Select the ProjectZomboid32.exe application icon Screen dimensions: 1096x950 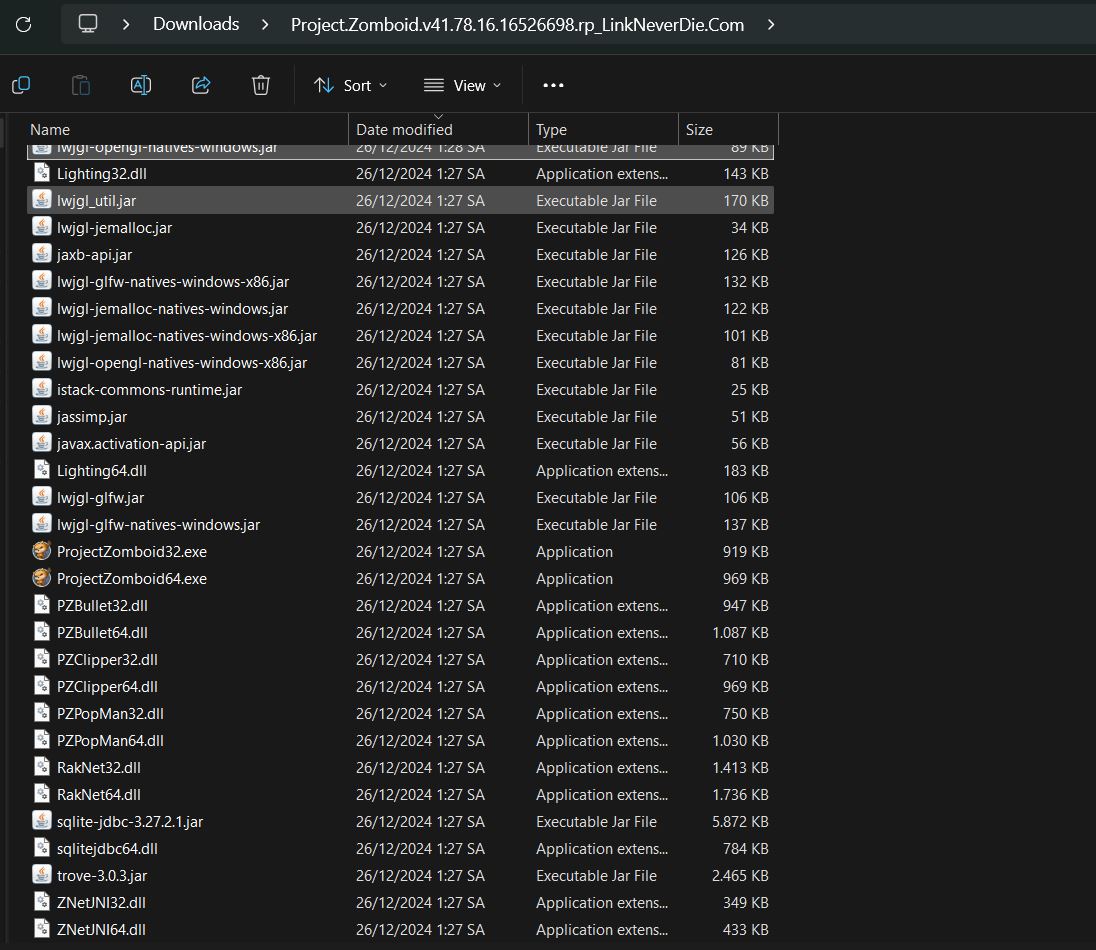tap(41, 551)
